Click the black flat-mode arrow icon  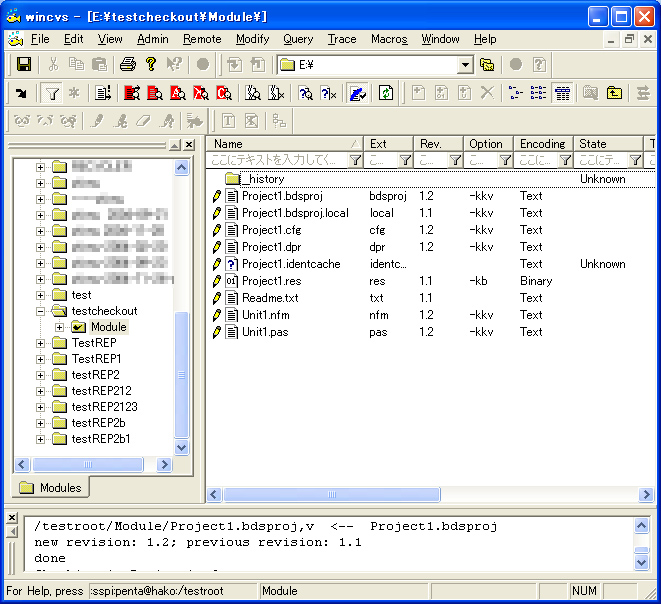point(21,93)
